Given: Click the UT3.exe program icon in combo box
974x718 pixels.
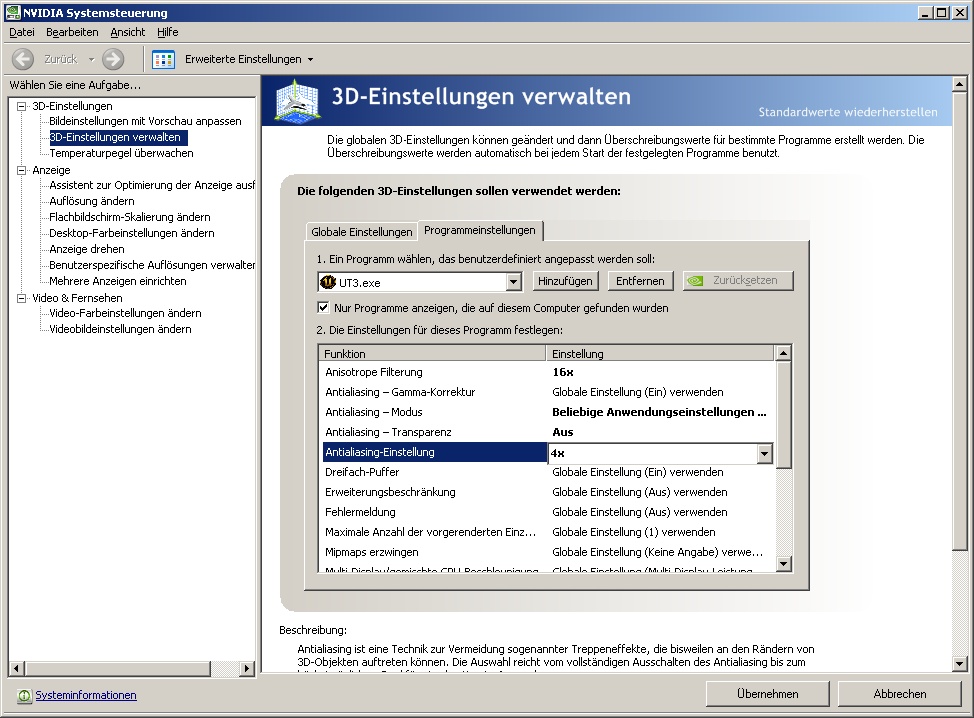Looking at the screenshot, I should tap(328, 283).
